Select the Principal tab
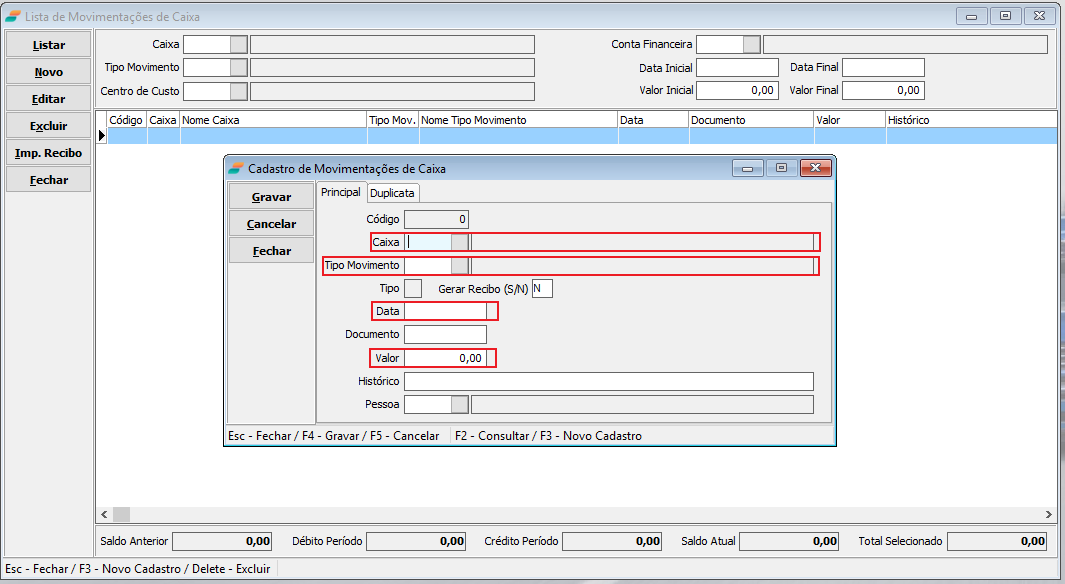Viewport: 1065px width, 584px height. click(340, 192)
